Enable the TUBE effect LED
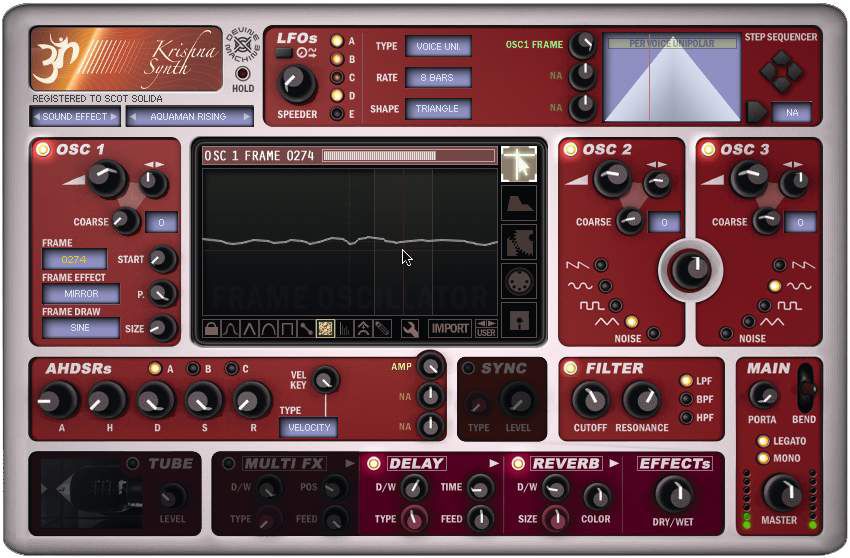This screenshot has height=558, width=850. pyautogui.click(x=132, y=464)
